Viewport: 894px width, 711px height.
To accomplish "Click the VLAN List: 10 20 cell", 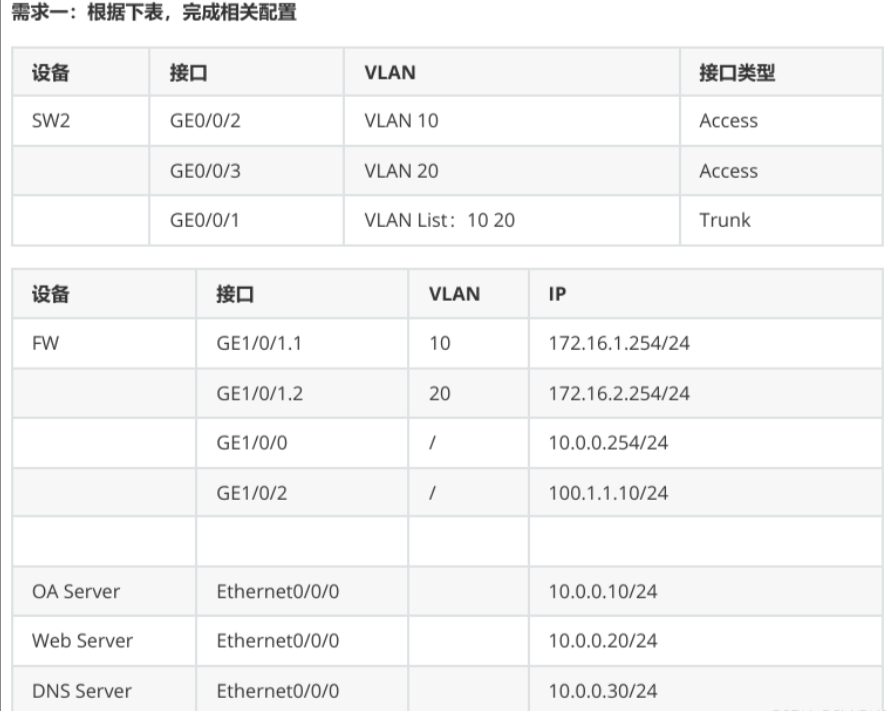I will [x=511, y=220].
